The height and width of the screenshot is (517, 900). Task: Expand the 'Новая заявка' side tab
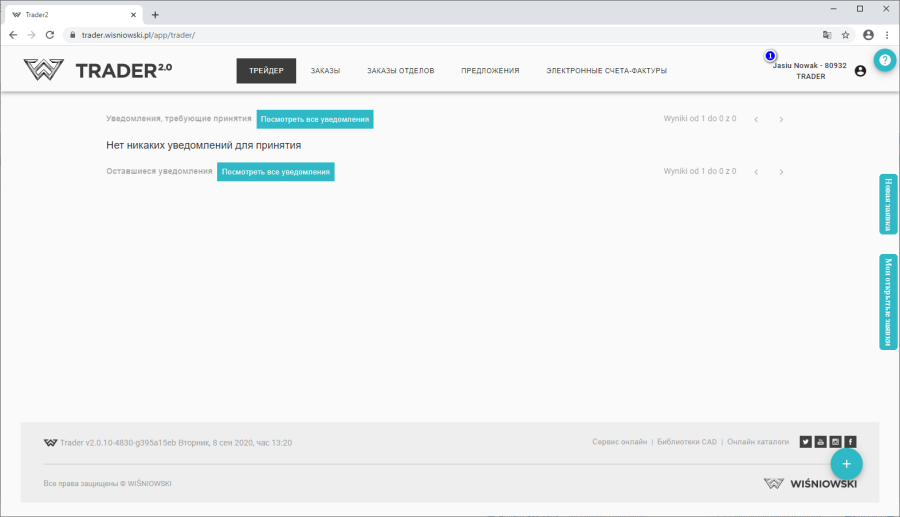[x=888, y=204]
